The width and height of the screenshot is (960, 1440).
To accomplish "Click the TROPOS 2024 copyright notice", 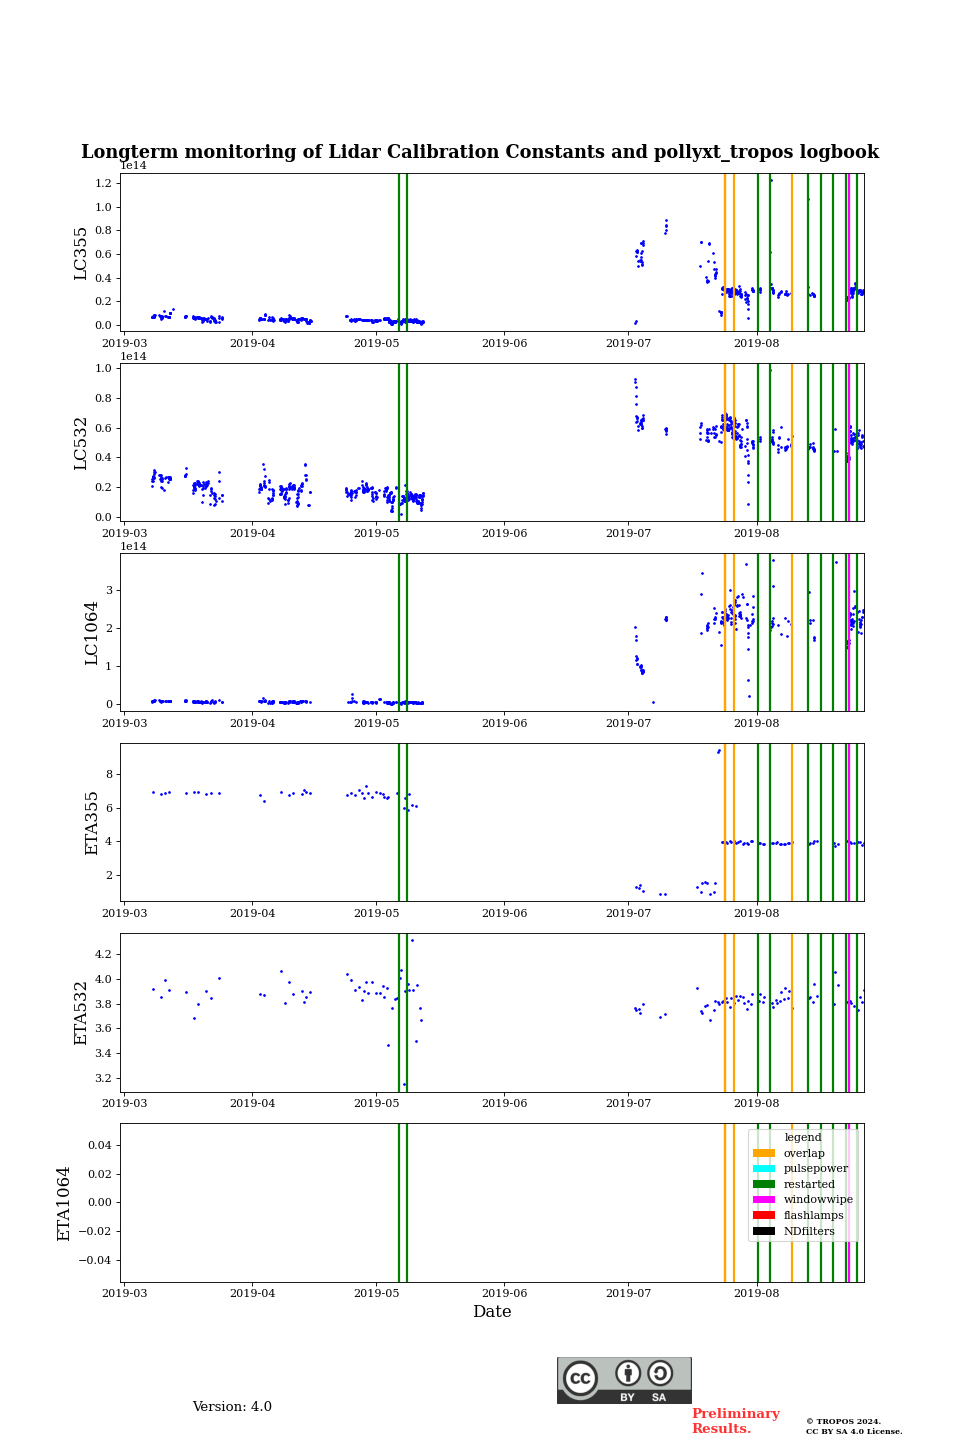I will point(854,1426).
